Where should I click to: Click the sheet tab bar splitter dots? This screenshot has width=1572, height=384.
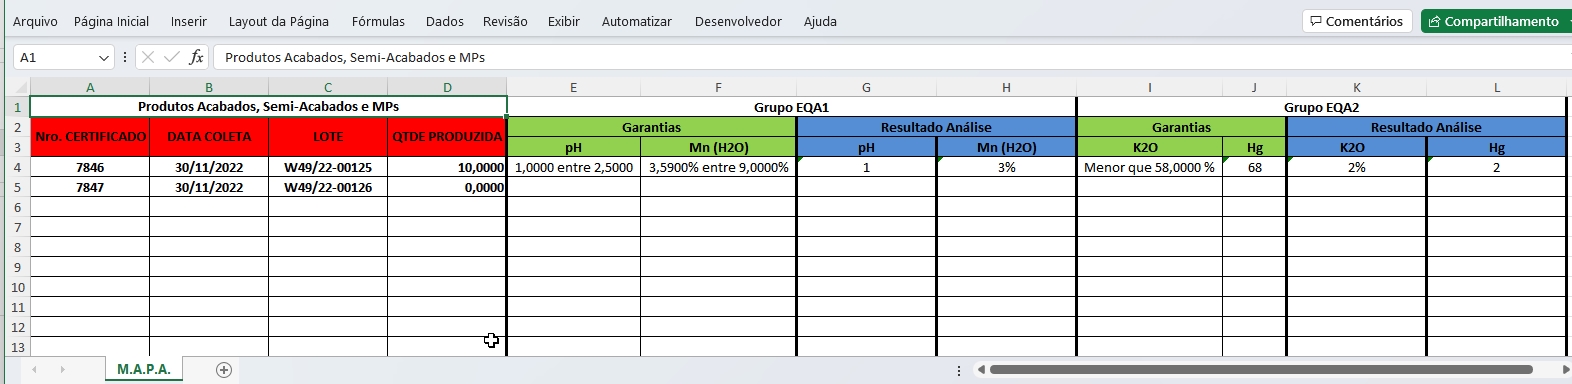pos(959,370)
